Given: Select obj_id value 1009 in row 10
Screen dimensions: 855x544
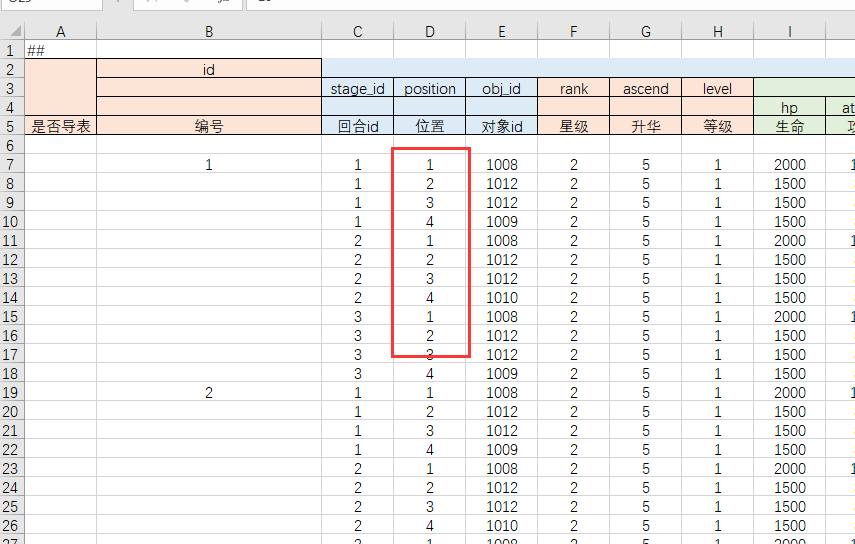Looking at the screenshot, I should 502,221.
